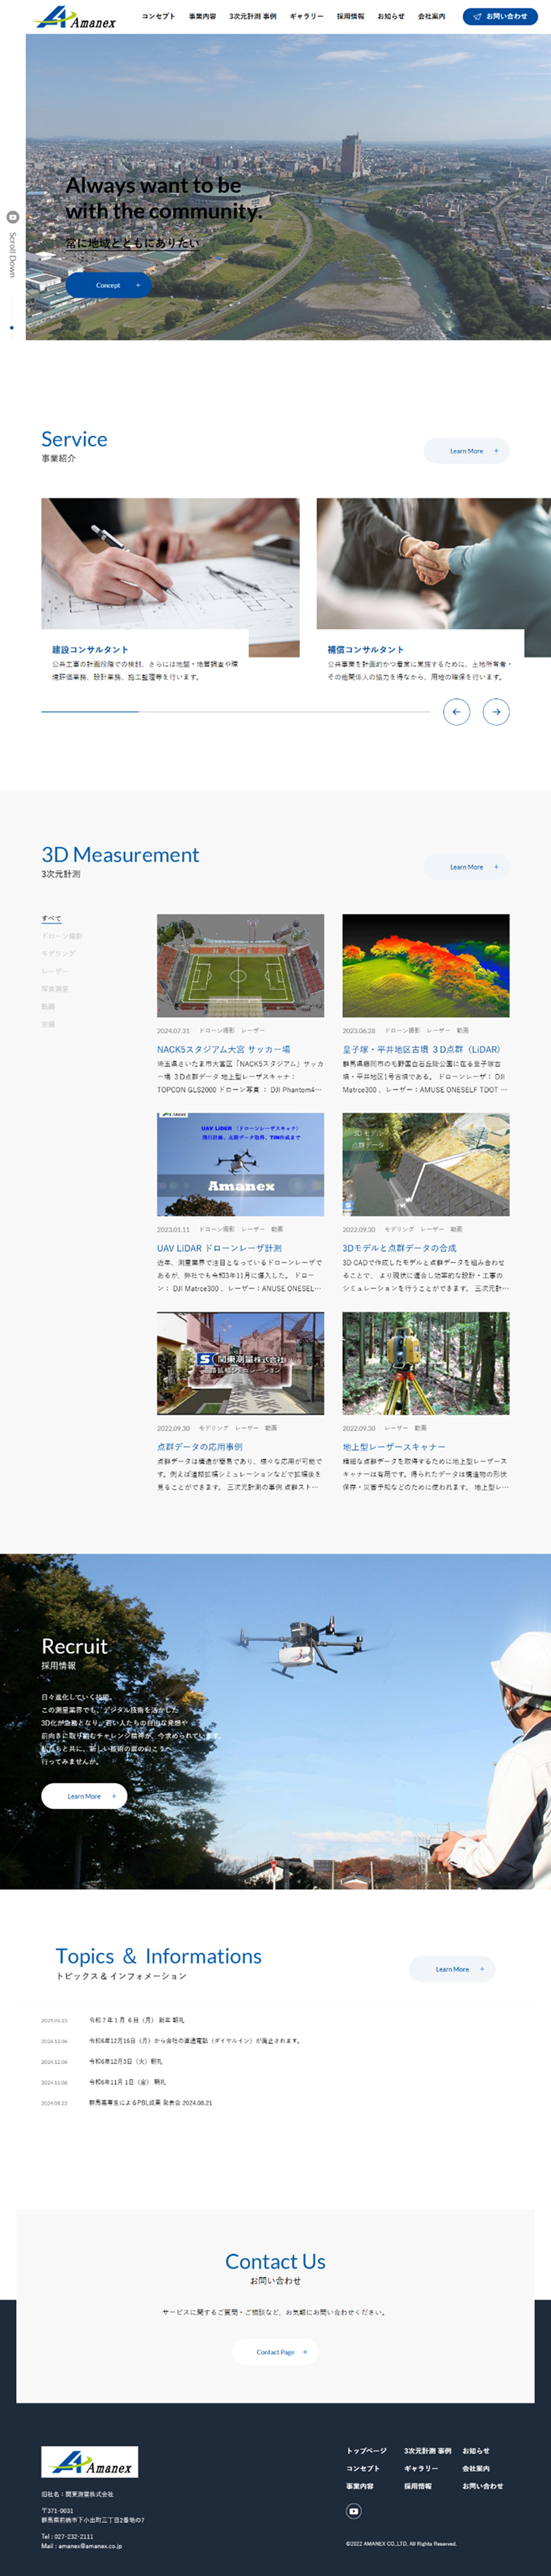Open the 建設コンサルタント service title
This screenshot has width=551, height=2576.
click(x=90, y=650)
